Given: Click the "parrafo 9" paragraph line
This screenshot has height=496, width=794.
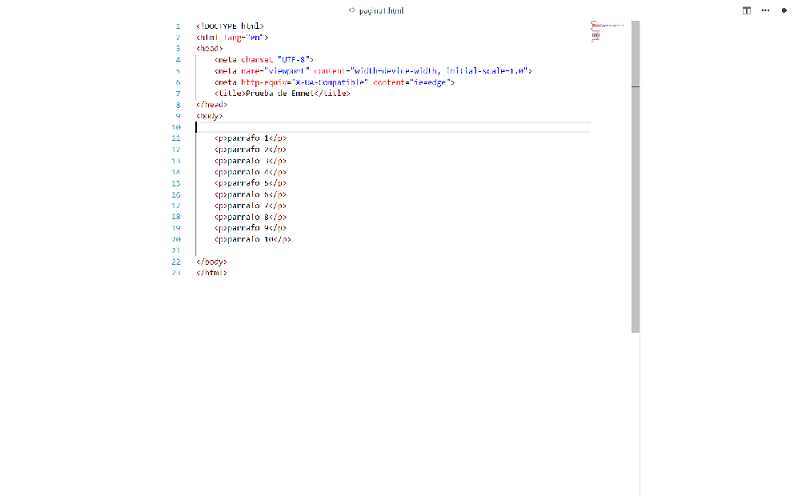Looking at the screenshot, I should [x=250, y=228].
